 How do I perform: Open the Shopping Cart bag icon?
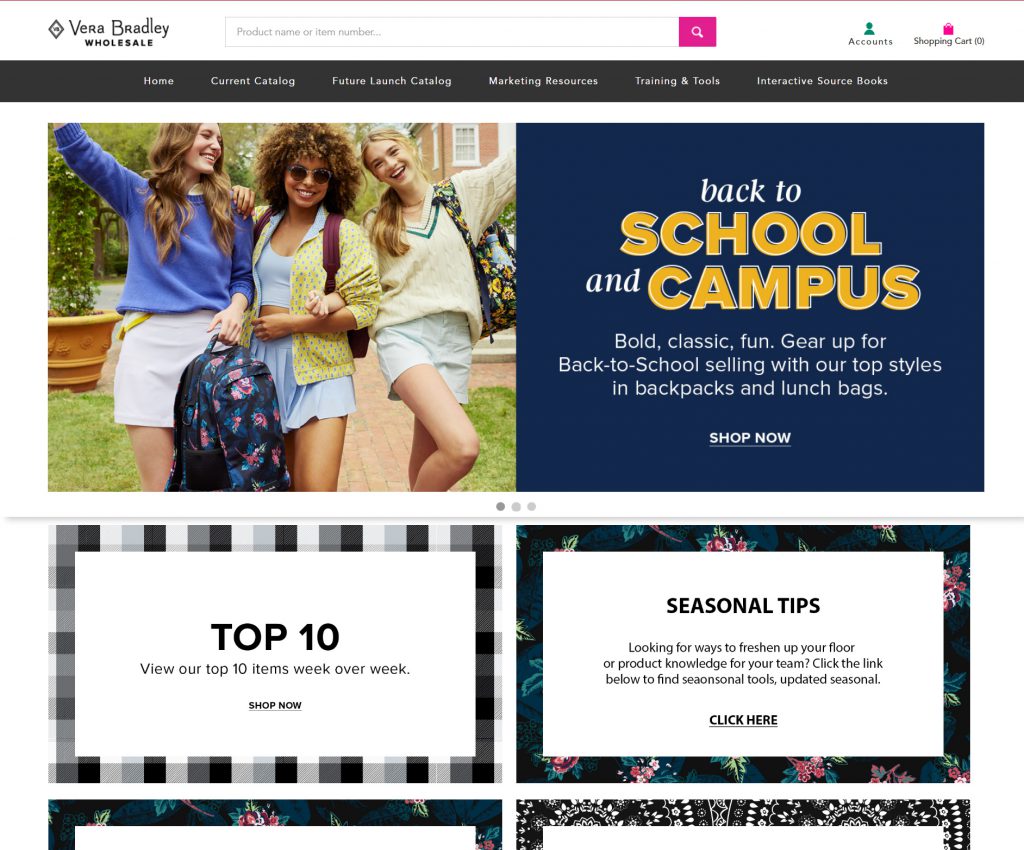coord(948,29)
